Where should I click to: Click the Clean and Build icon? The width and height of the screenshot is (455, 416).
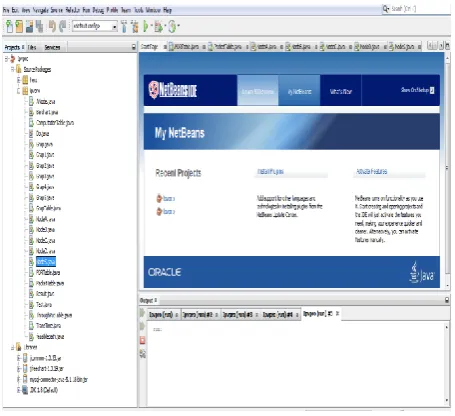135,26
